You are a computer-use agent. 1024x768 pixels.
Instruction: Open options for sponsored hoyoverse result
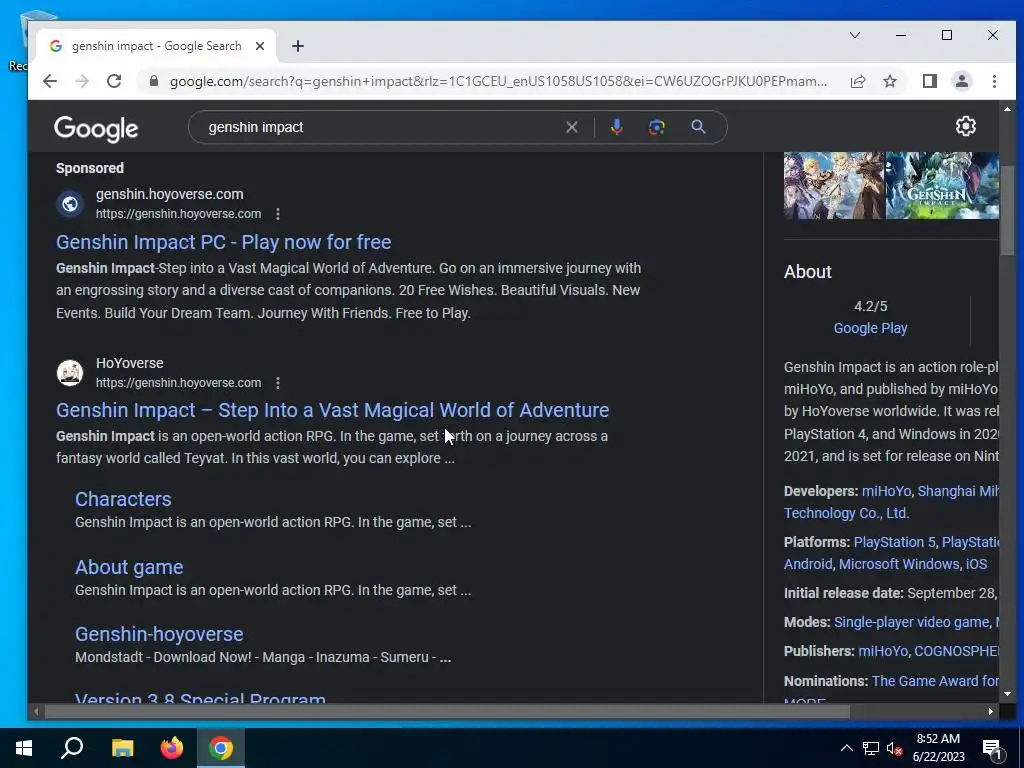[278, 214]
